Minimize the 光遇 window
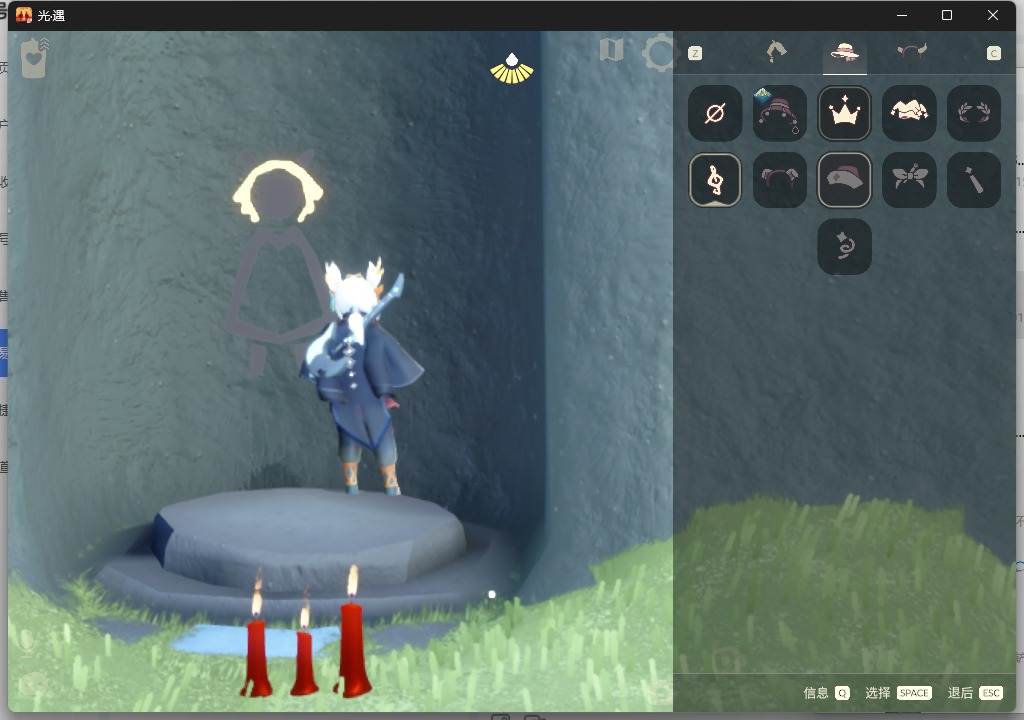 click(902, 15)
